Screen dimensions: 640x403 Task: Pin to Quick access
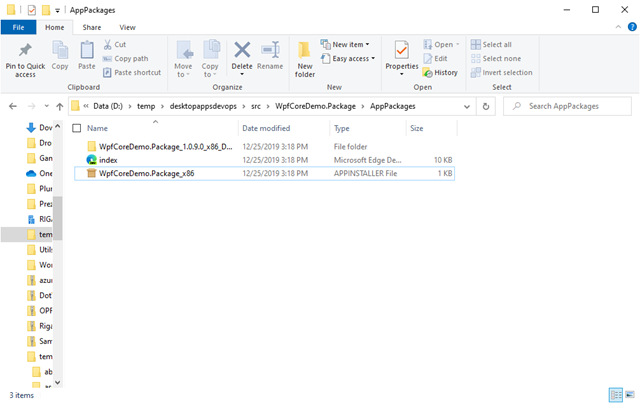click(25, 60)
